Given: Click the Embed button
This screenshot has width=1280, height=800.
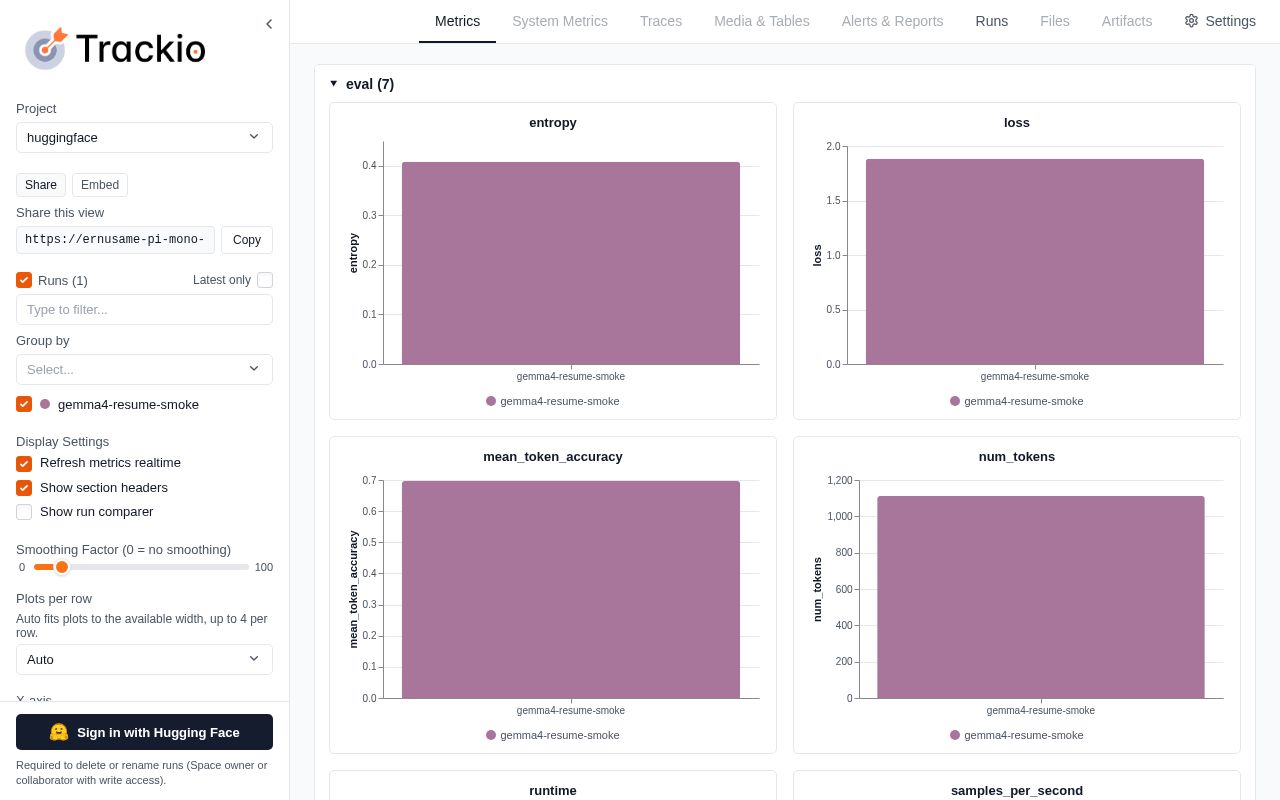Looking at the screenshot, I should click(x=100, y=185).
